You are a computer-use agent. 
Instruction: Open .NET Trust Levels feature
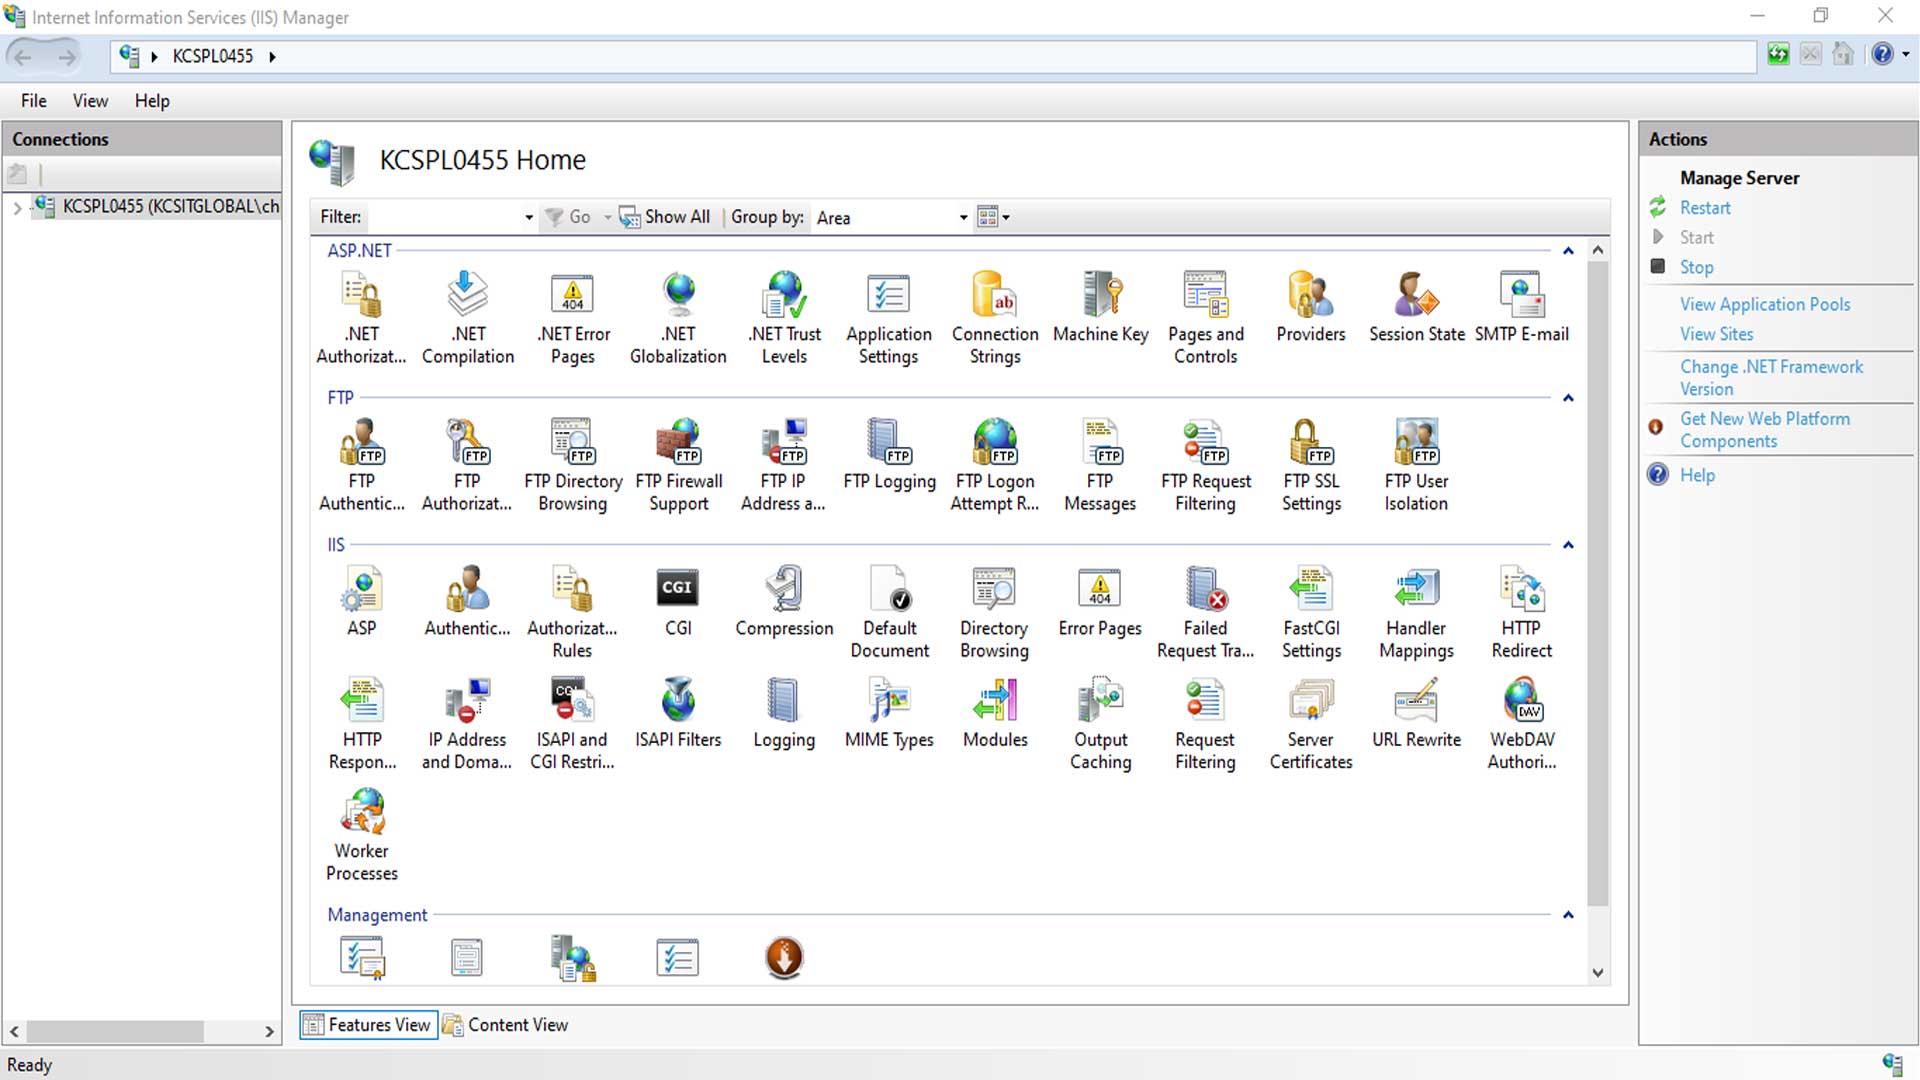tap(784, 318)
